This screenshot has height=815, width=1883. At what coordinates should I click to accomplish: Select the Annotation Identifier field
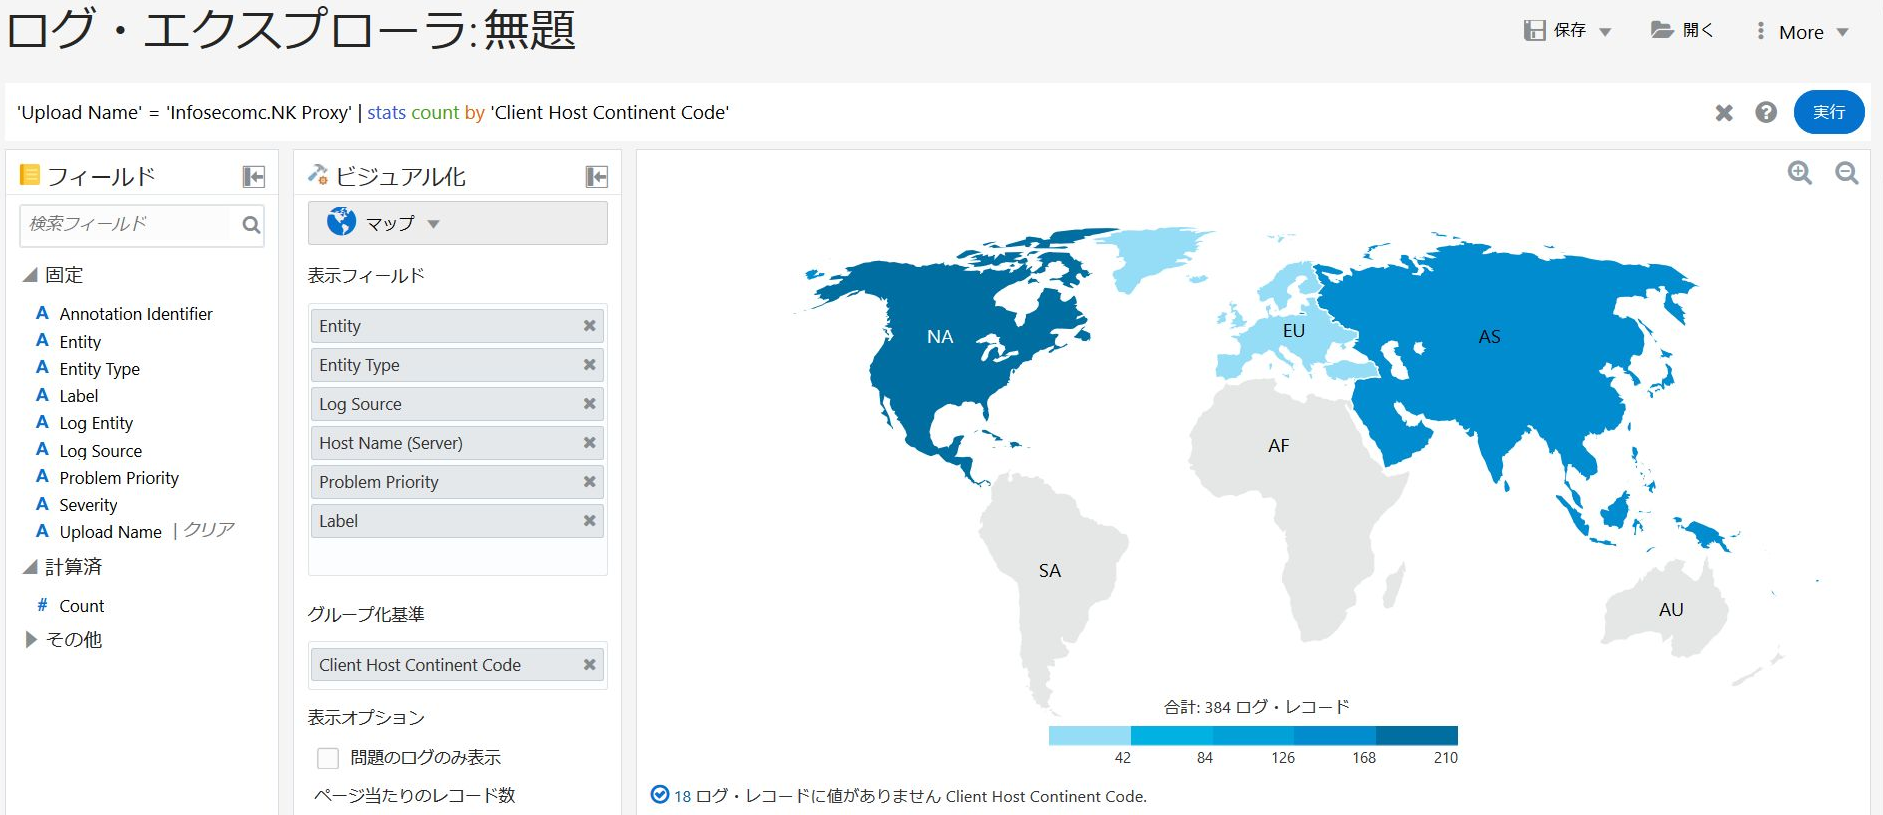pyautogui.click(x=136, y=314)
